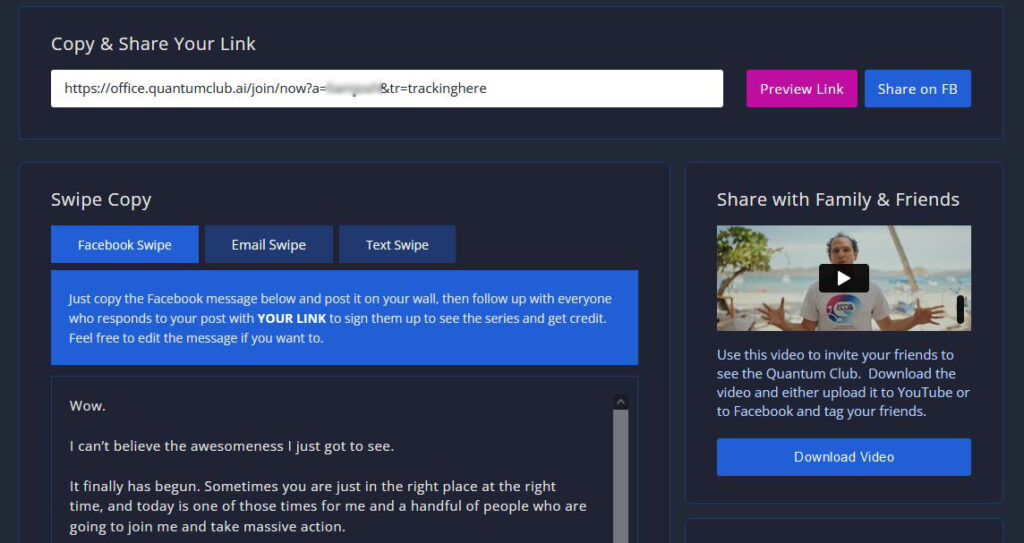
Task: Switch to the Facebook Swipe tab
Action: (125, 244)
